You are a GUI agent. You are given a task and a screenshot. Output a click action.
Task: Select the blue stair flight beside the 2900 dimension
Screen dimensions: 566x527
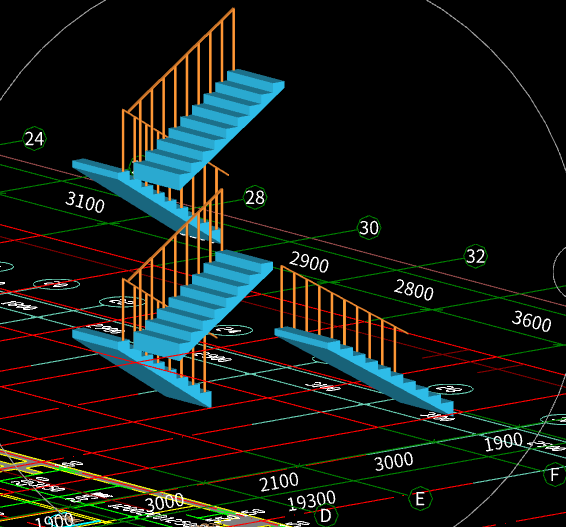[x=204, y=305]
